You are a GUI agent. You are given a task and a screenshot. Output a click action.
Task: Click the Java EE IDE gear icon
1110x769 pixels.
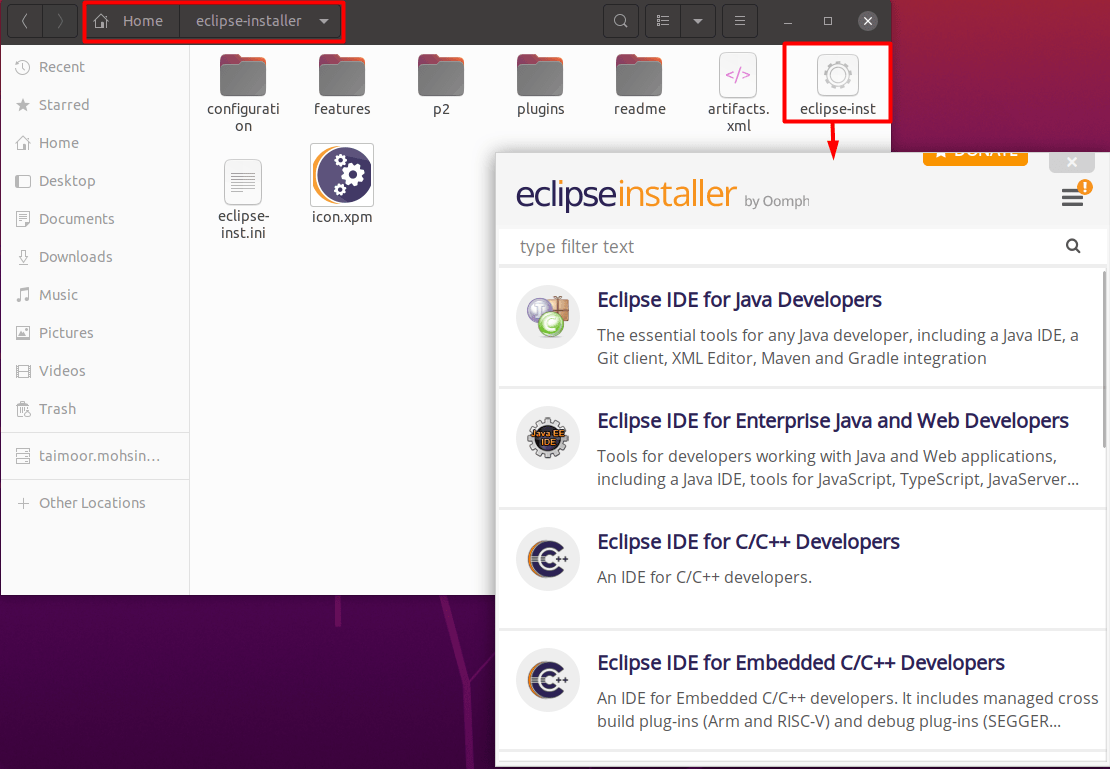point(548,438)
